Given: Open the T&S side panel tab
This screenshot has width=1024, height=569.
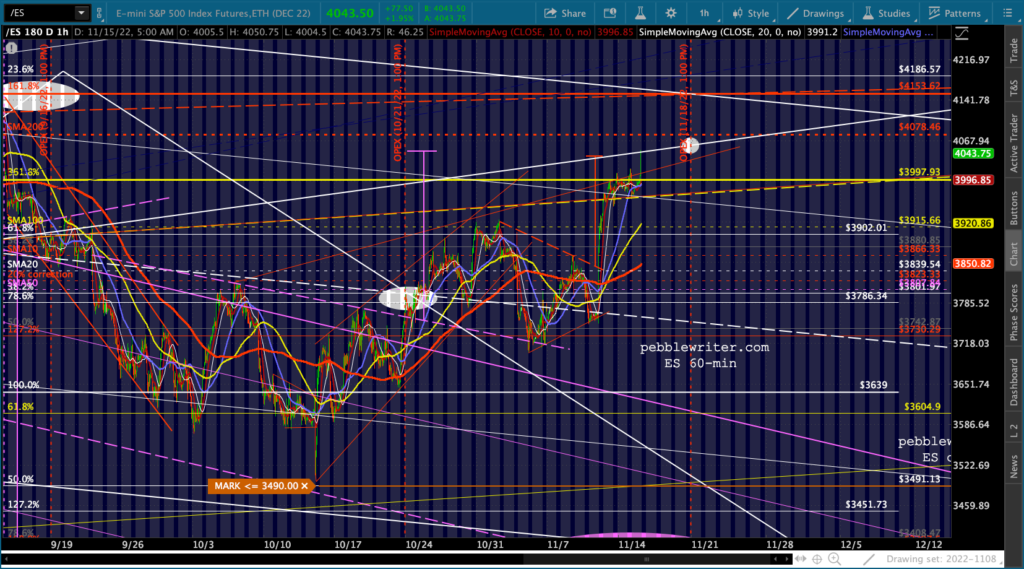Looking at the screenshot, I should 1014,88.
